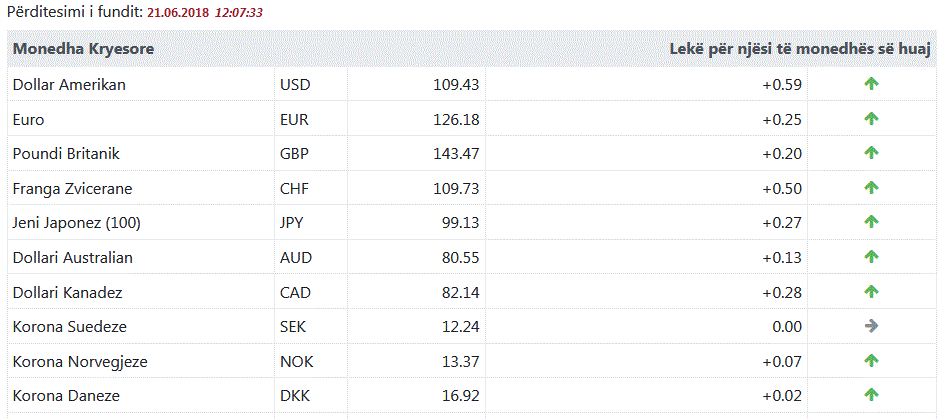
Task: Click the up arrow in AUD row
Action: pos(871,257)
